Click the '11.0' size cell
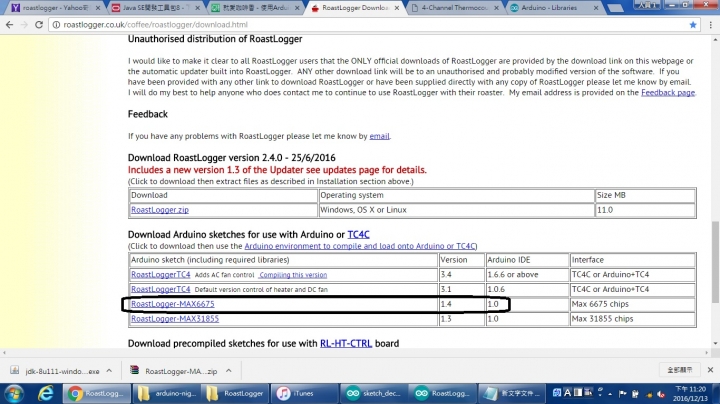This screenshot has width=720, height=404. coord(645,210)
